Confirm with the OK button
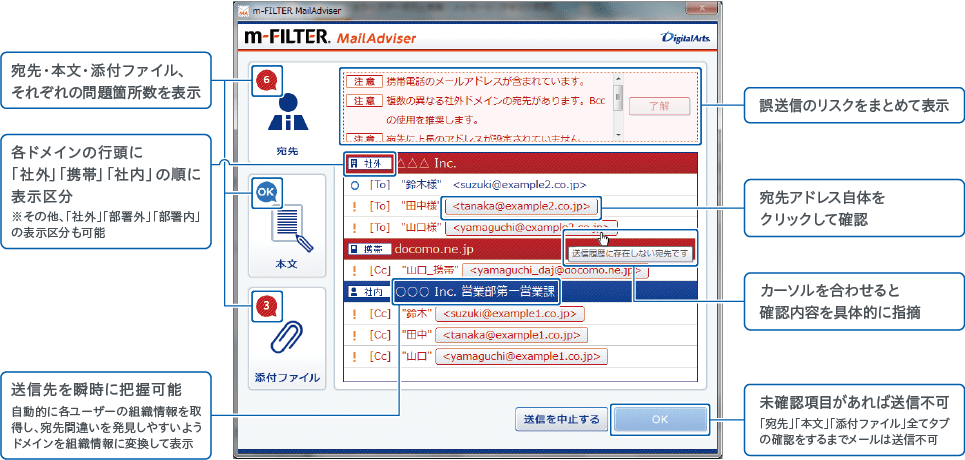Viewport: 965px width, 460px height. click(659, 419)
